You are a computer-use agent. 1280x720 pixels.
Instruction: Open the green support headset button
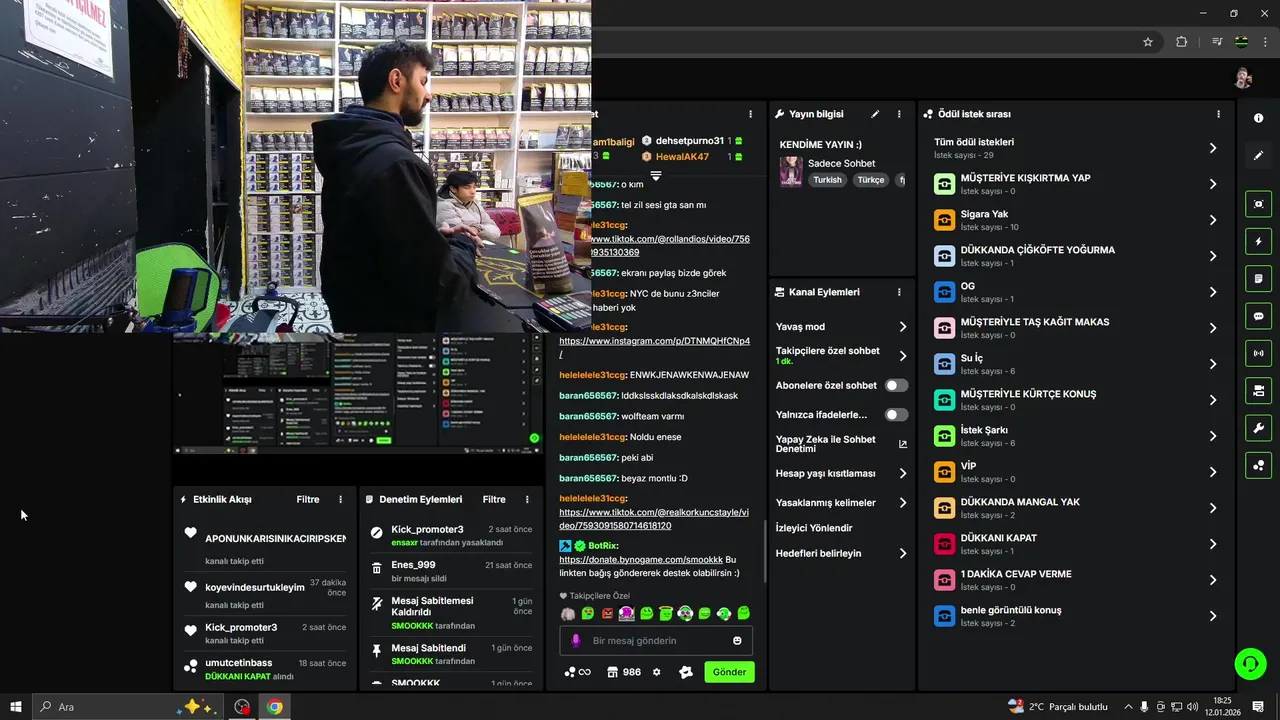1249,663
